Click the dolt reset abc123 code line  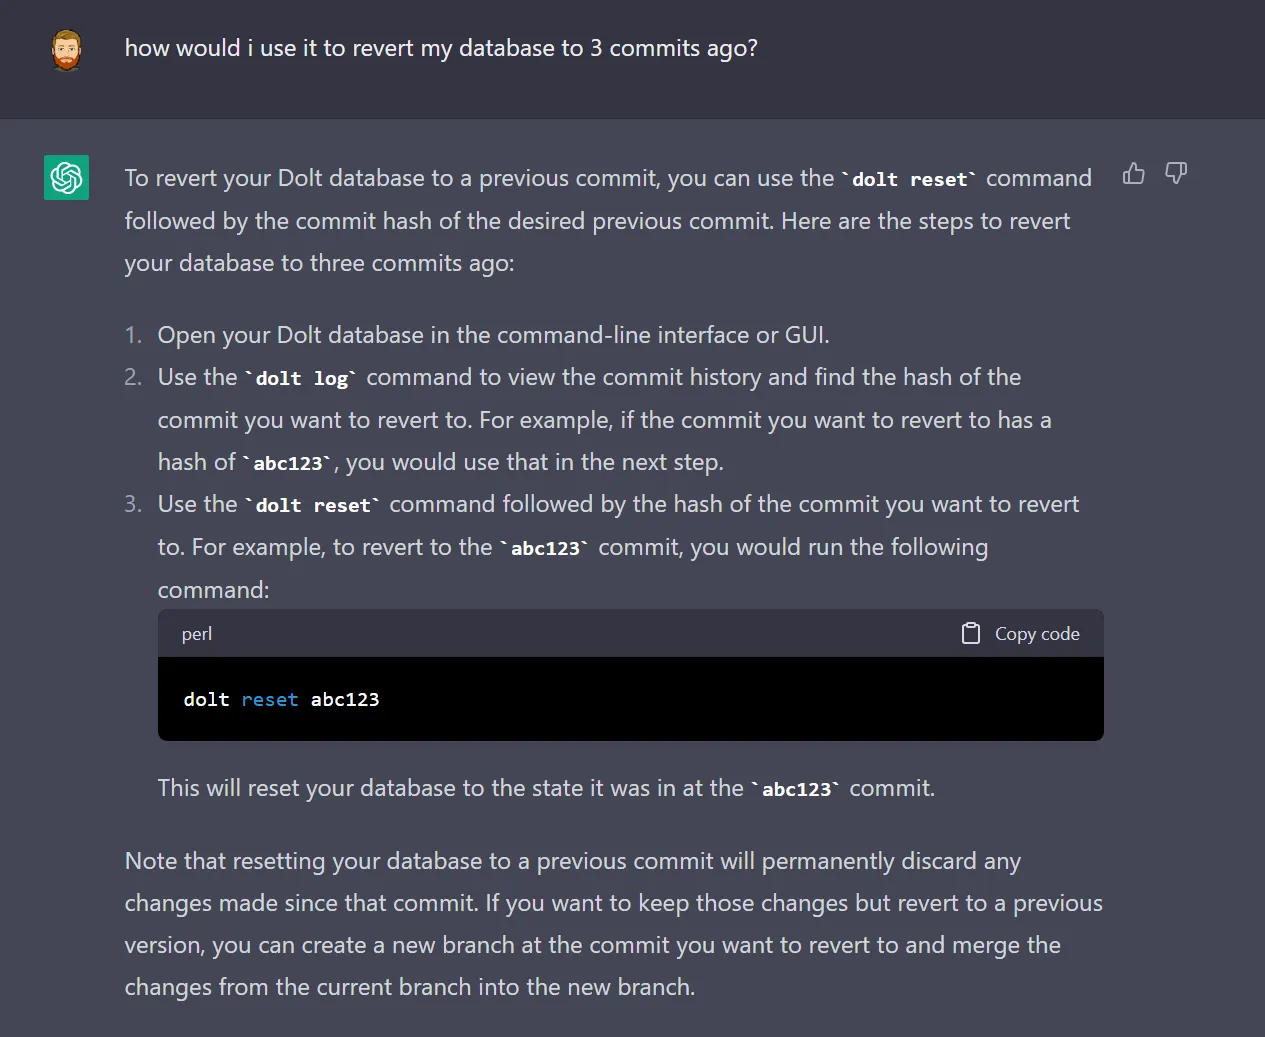pos(281,699)
